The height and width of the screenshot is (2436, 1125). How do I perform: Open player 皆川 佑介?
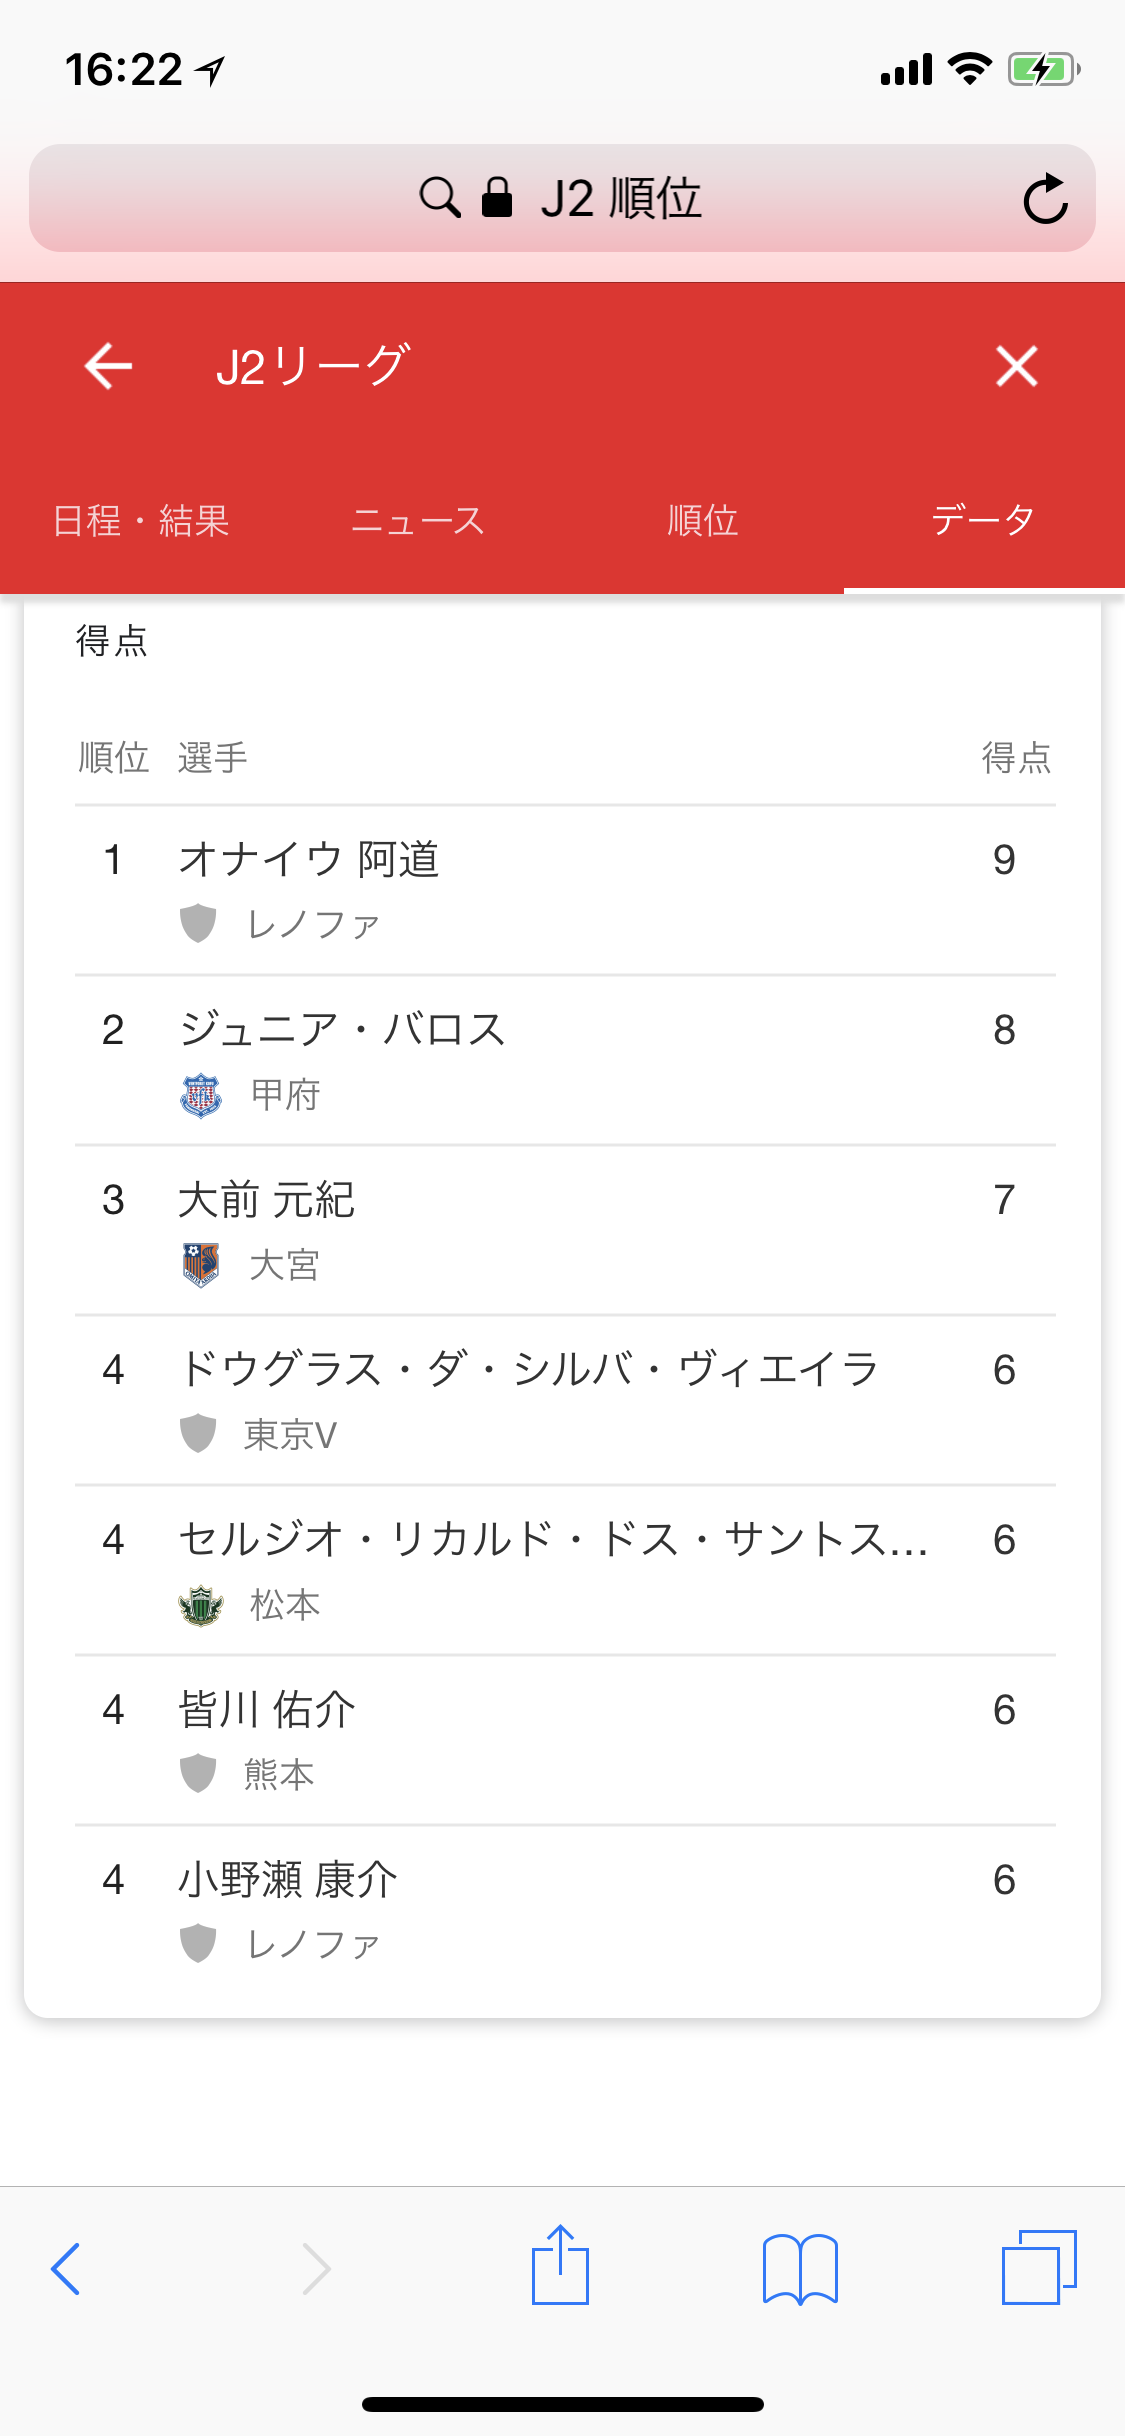266,1710
